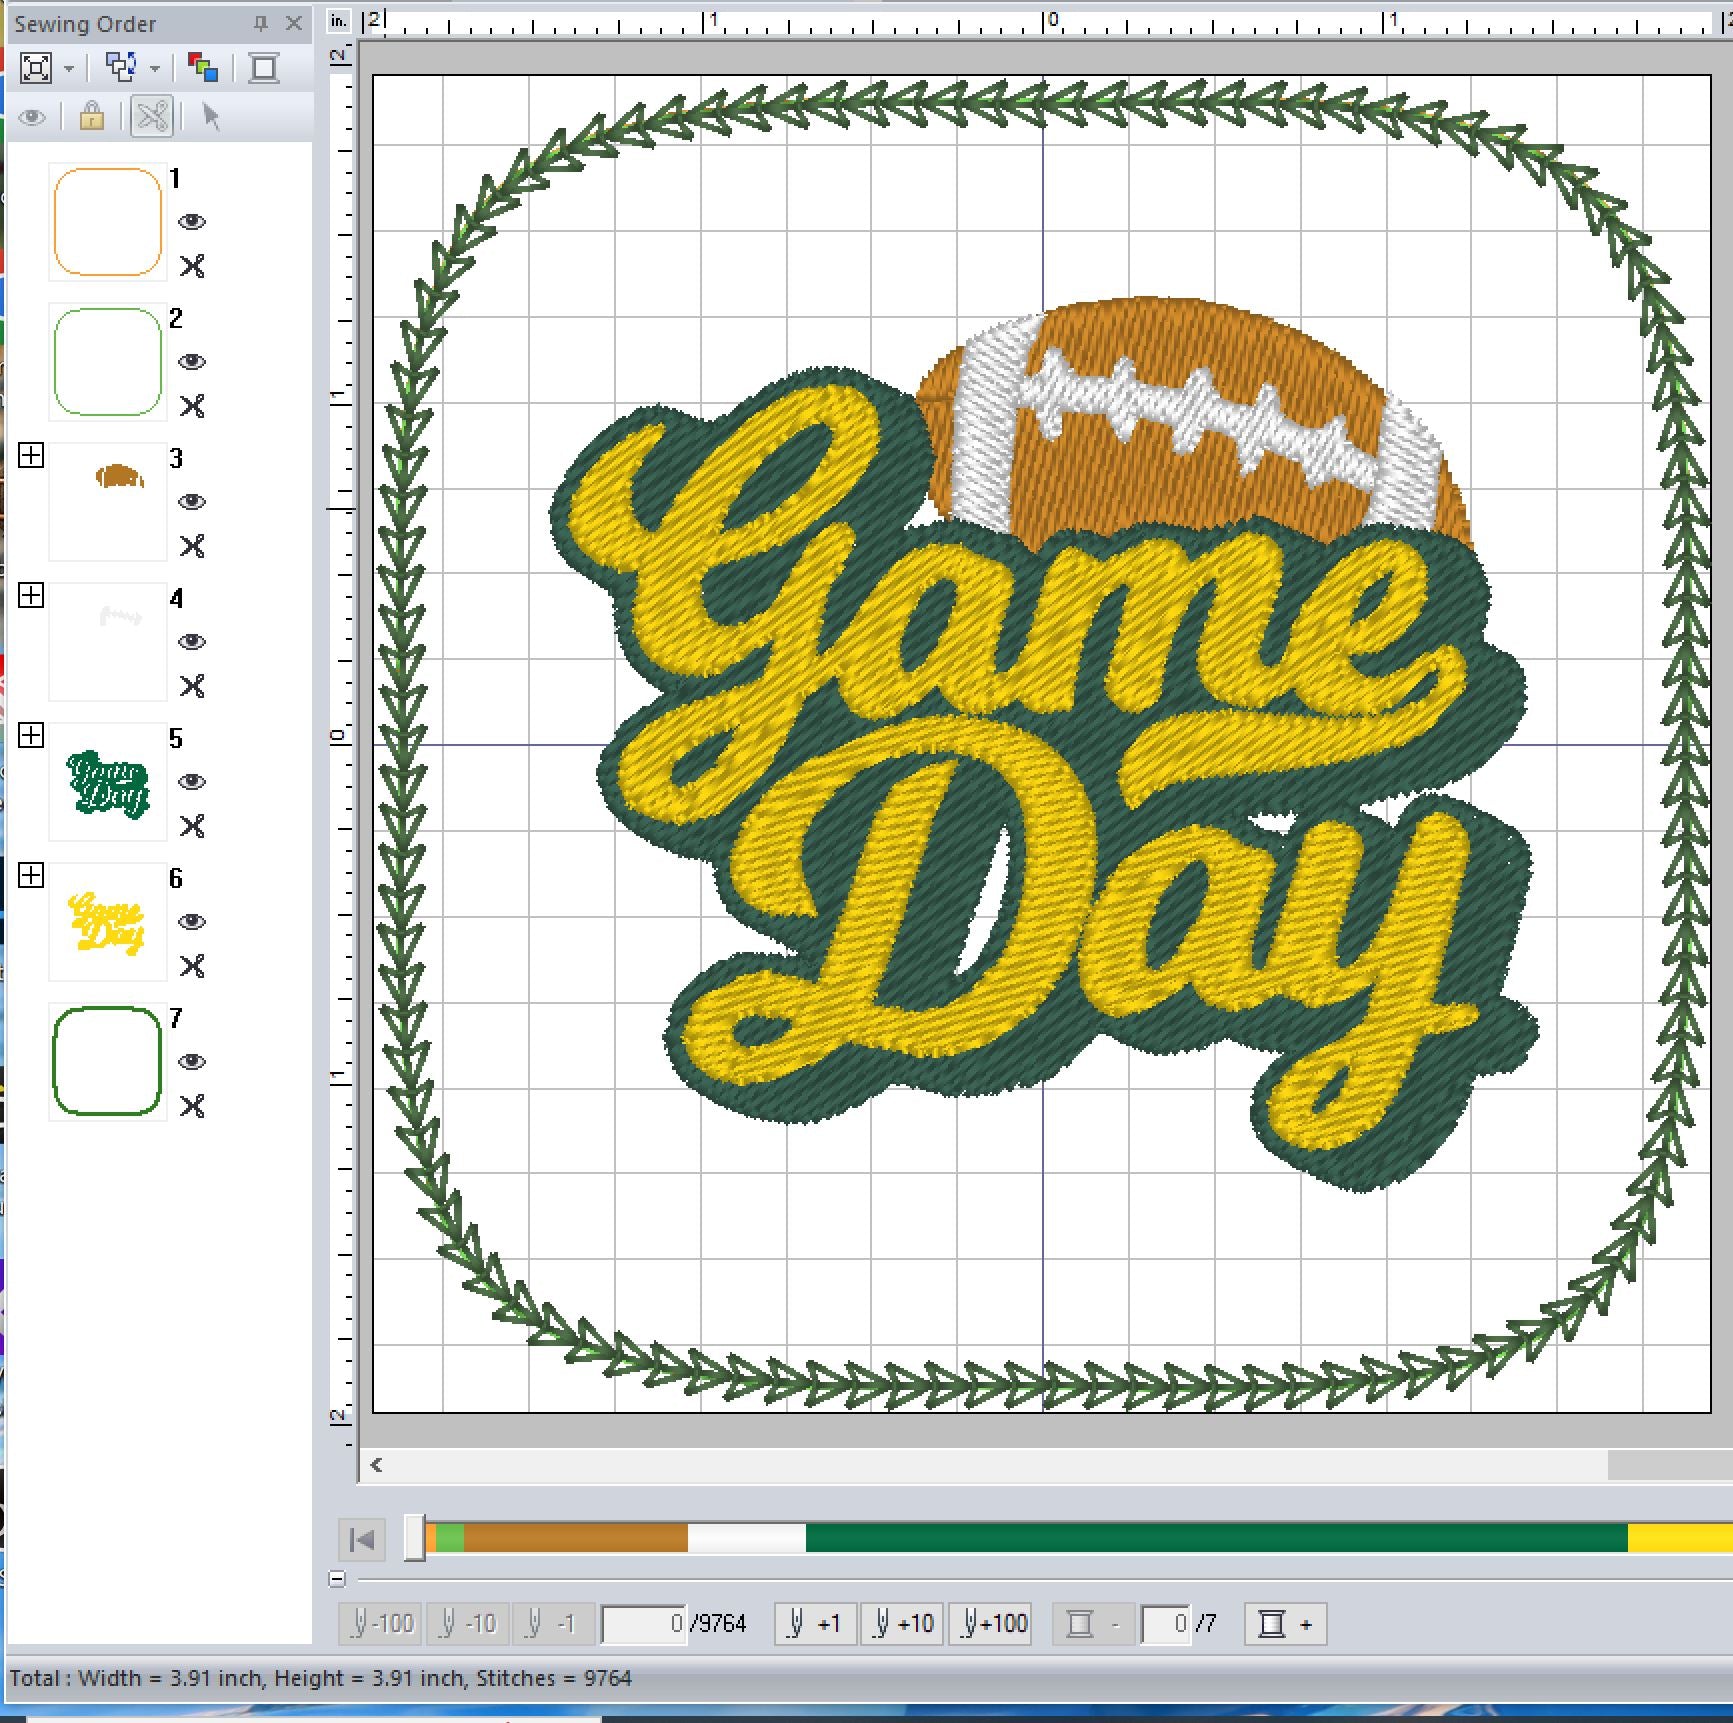Click the padlock lock icon

pos(92,117)
